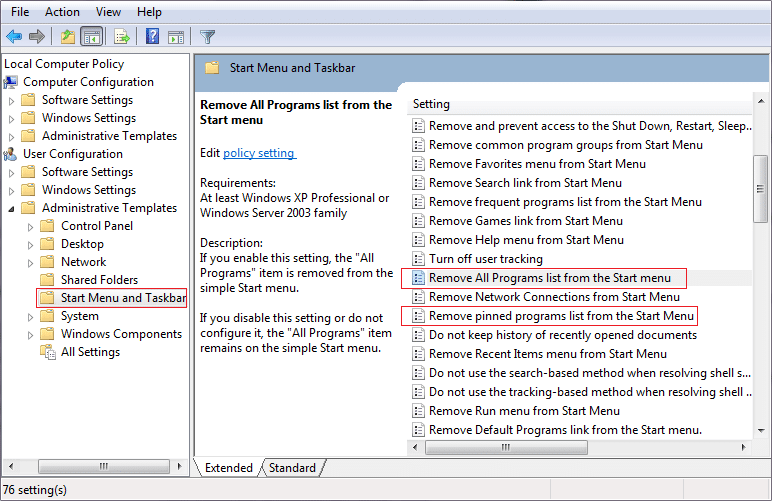
Task: Click the User Configuration icon
Action: coord(11,154)
